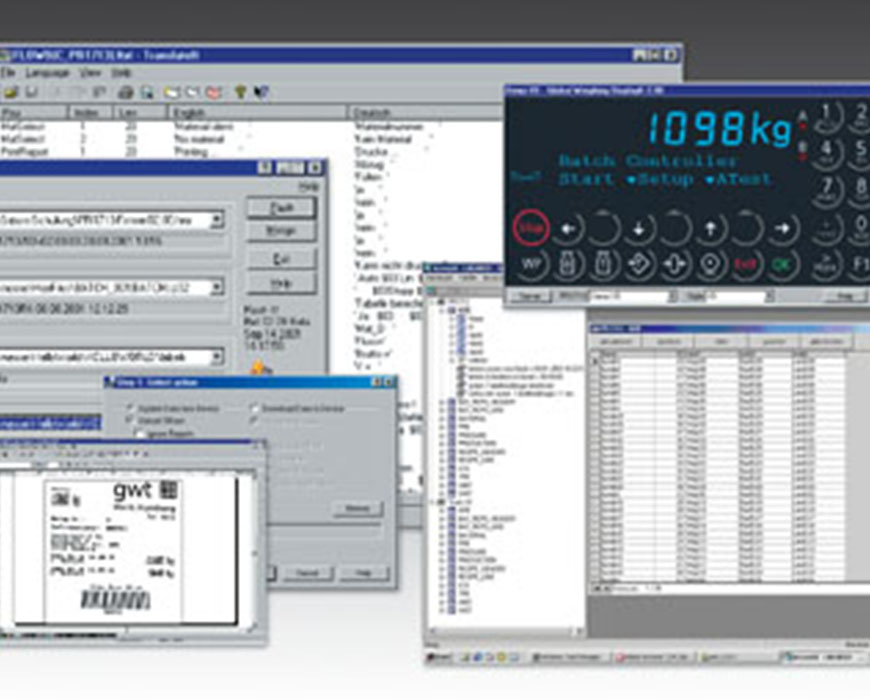870x700 pixels.
Task: Open the first file path dropdown
Action: 217,219
